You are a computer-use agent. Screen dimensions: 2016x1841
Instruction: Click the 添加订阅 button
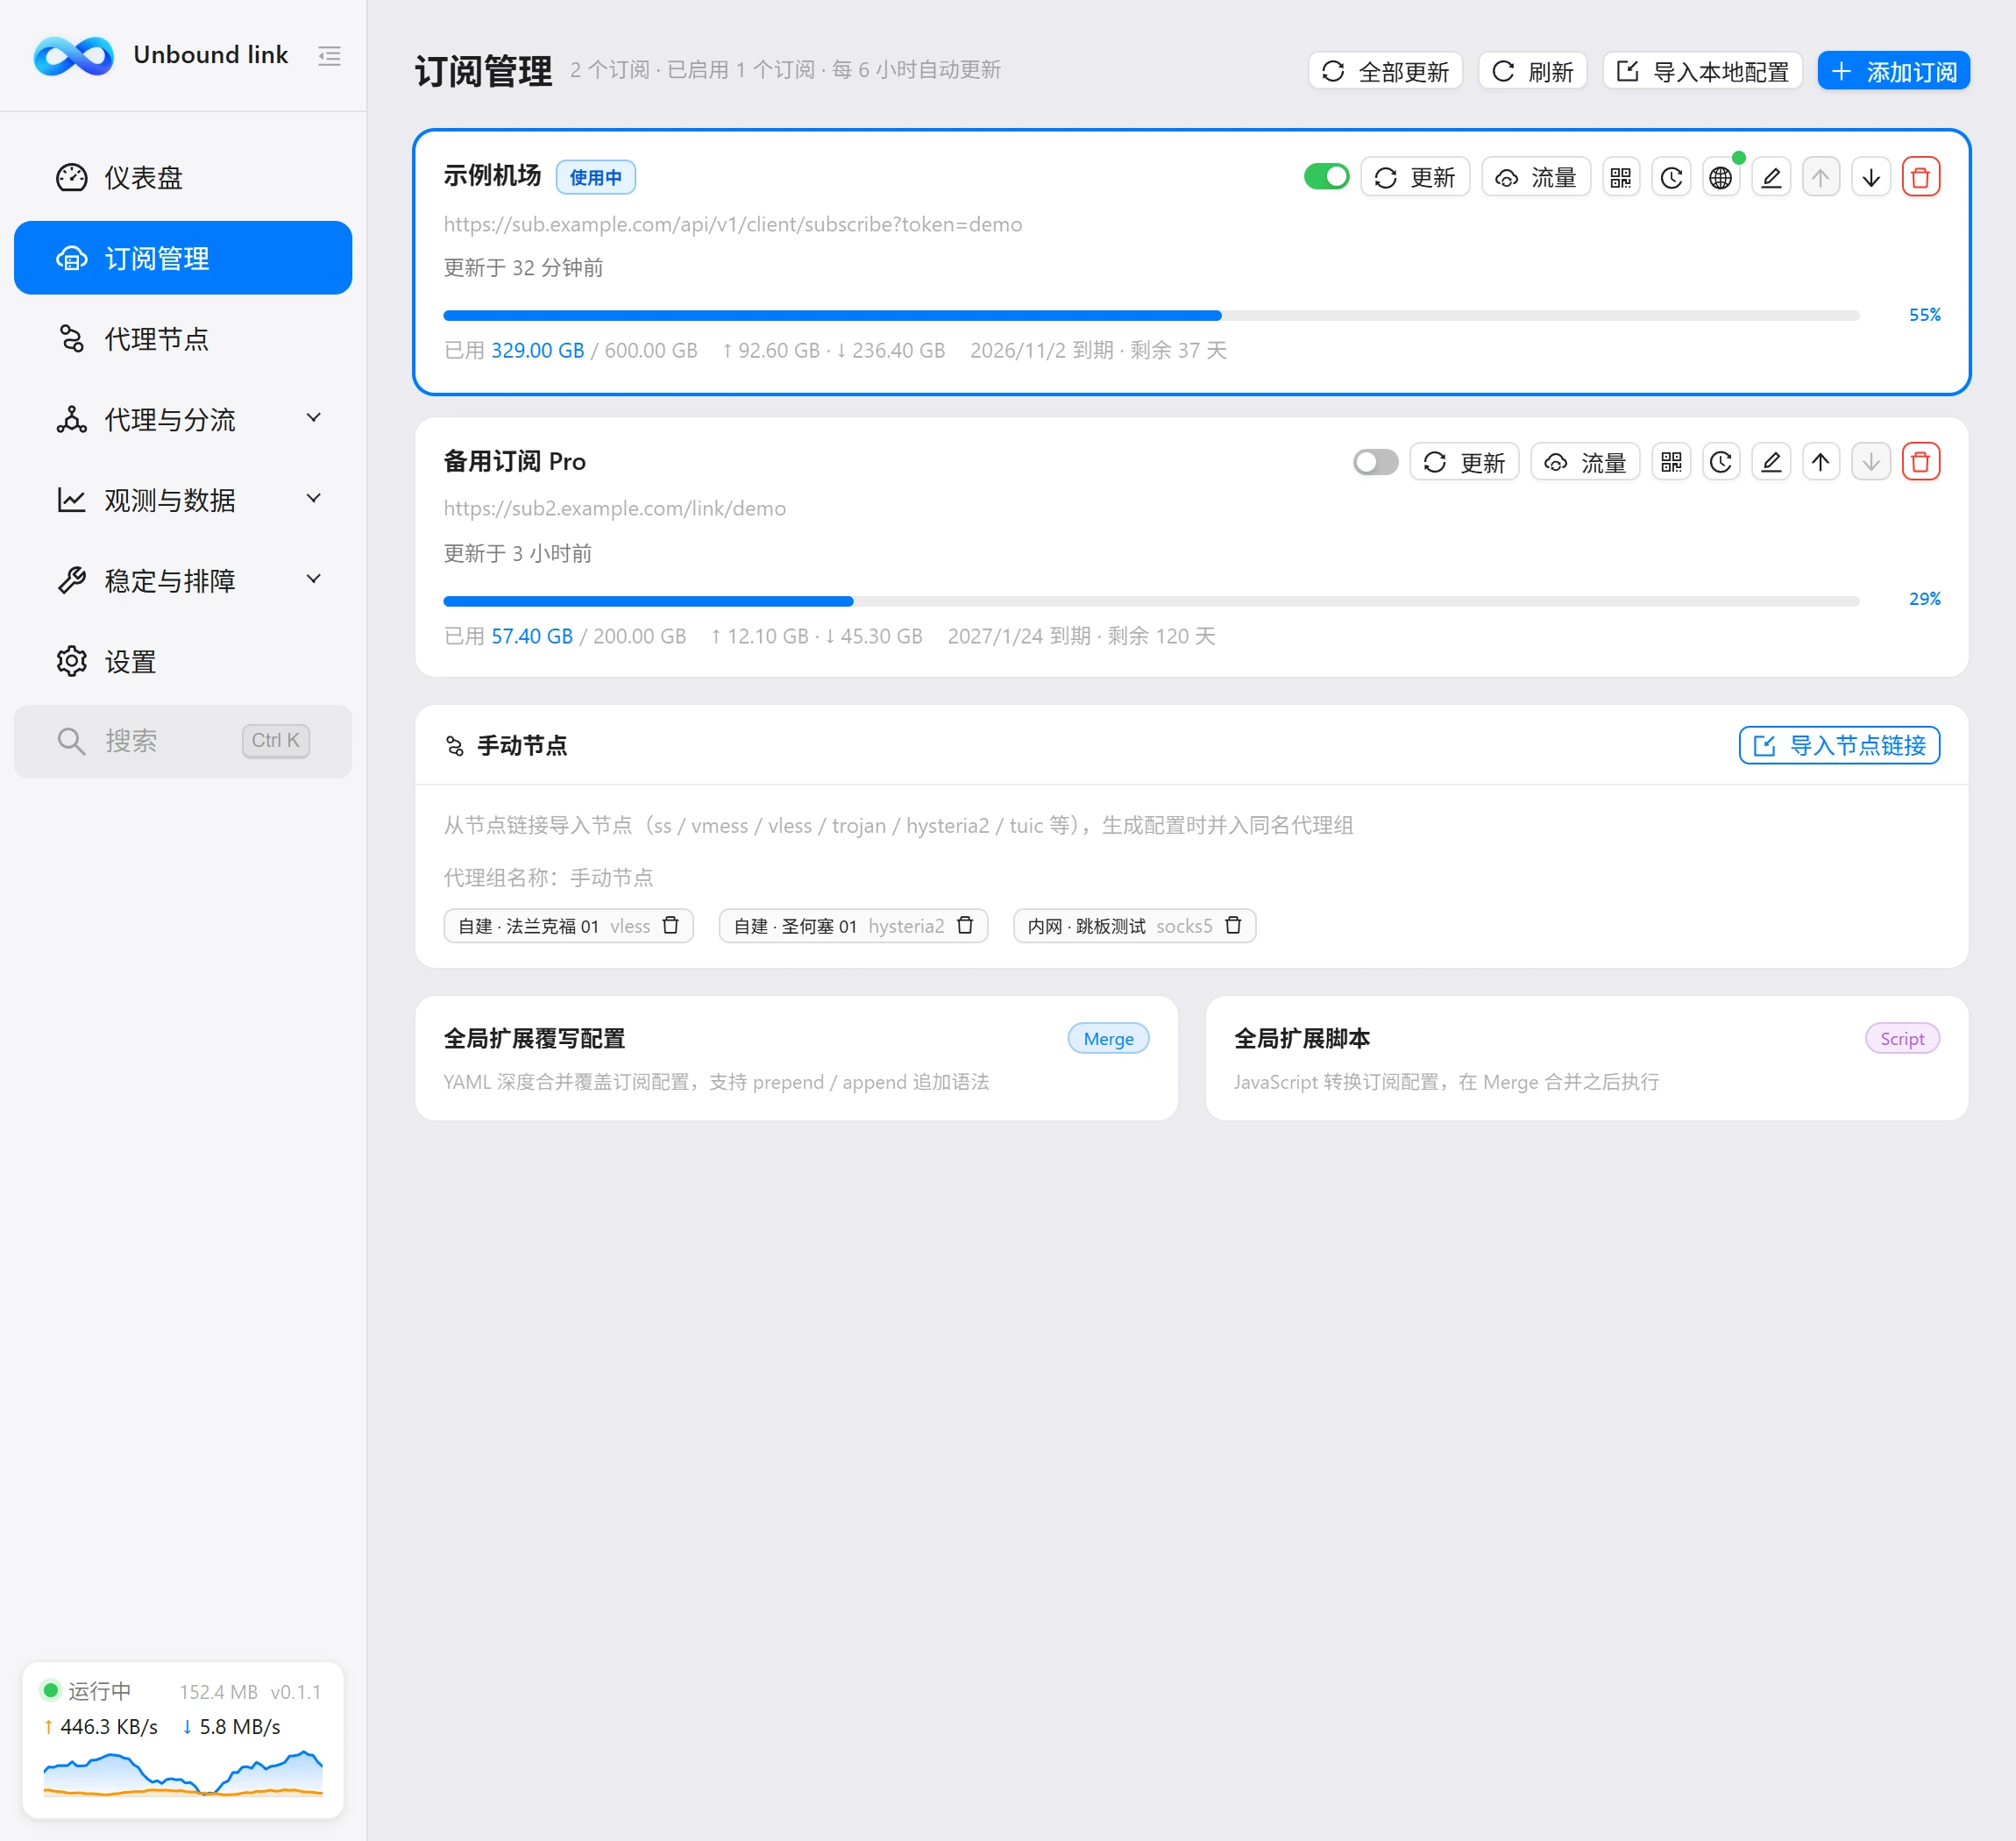coord(1893,71)
